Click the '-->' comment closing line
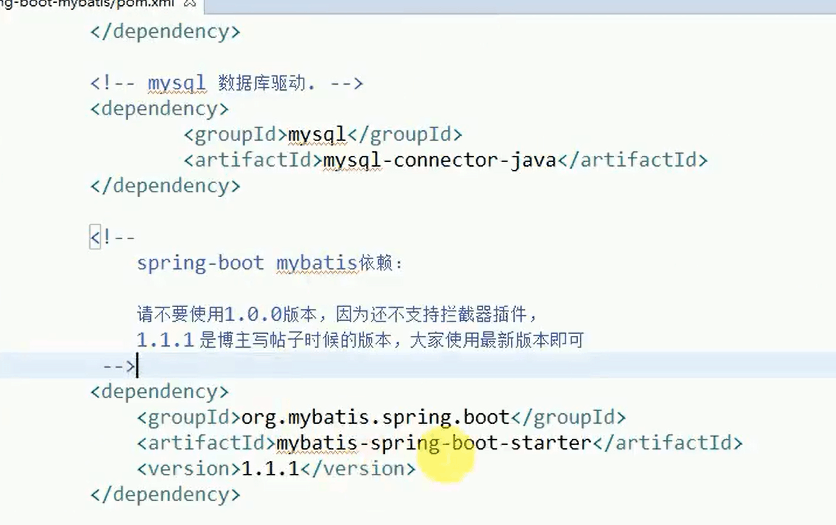Viewport: 836px width, 525px height. [x=119, y=366]
